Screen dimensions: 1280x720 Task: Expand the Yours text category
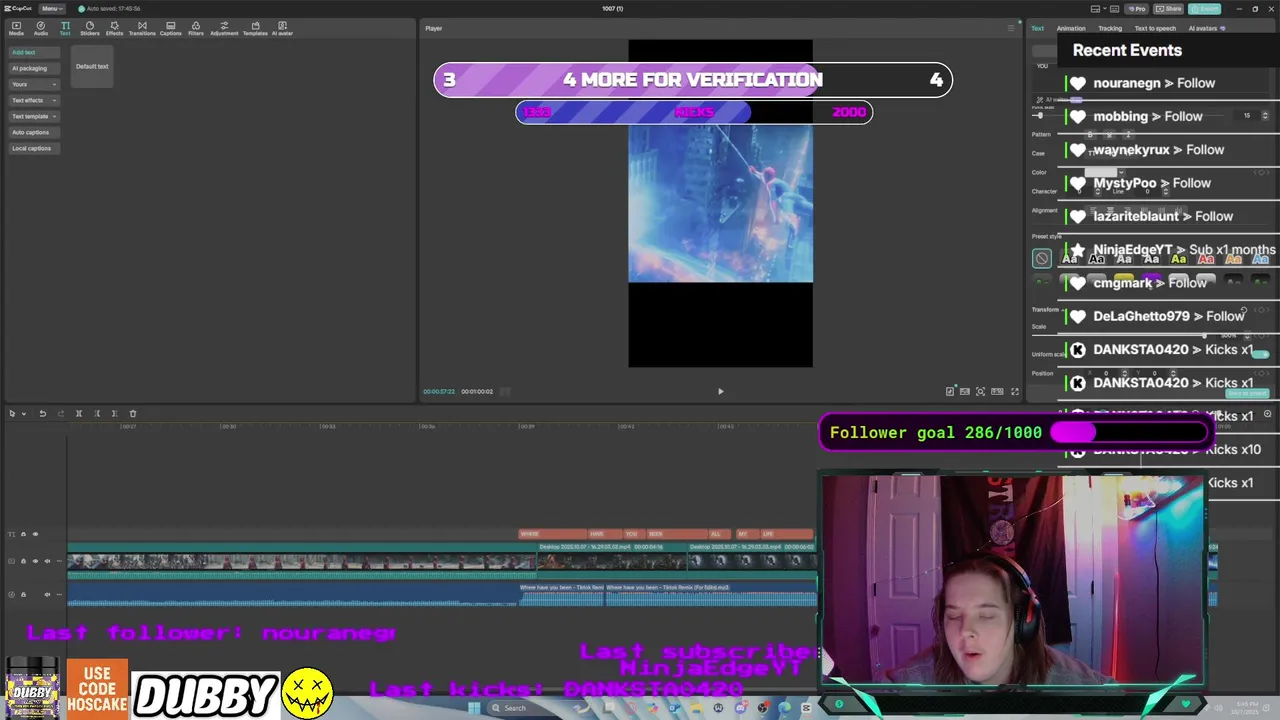click(x=34, y=84)
